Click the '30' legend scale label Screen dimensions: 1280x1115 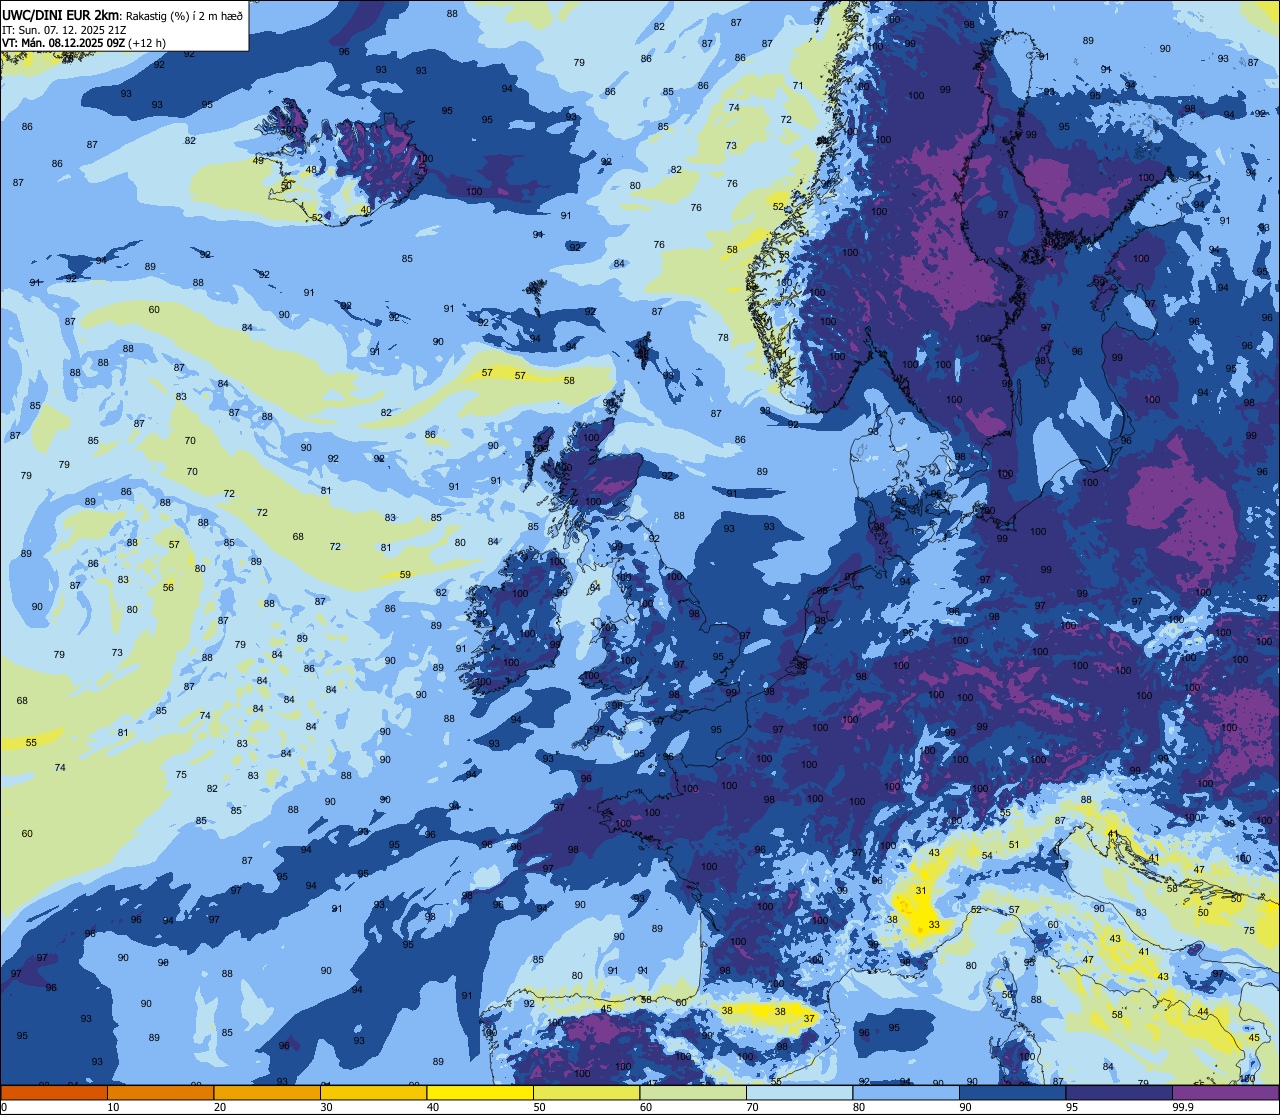(x=326, y=1107)
